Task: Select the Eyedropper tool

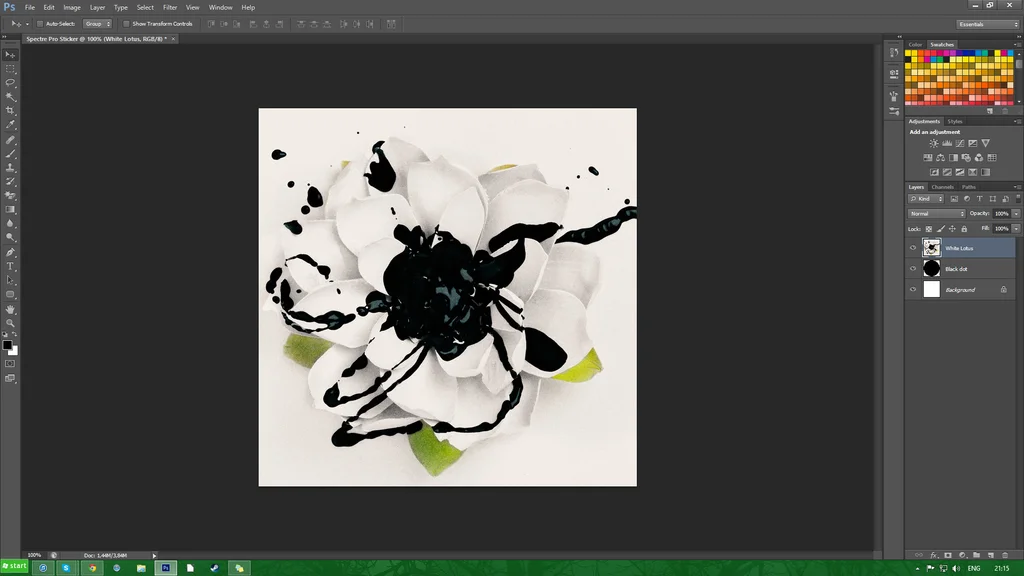Action: [10, 125]
